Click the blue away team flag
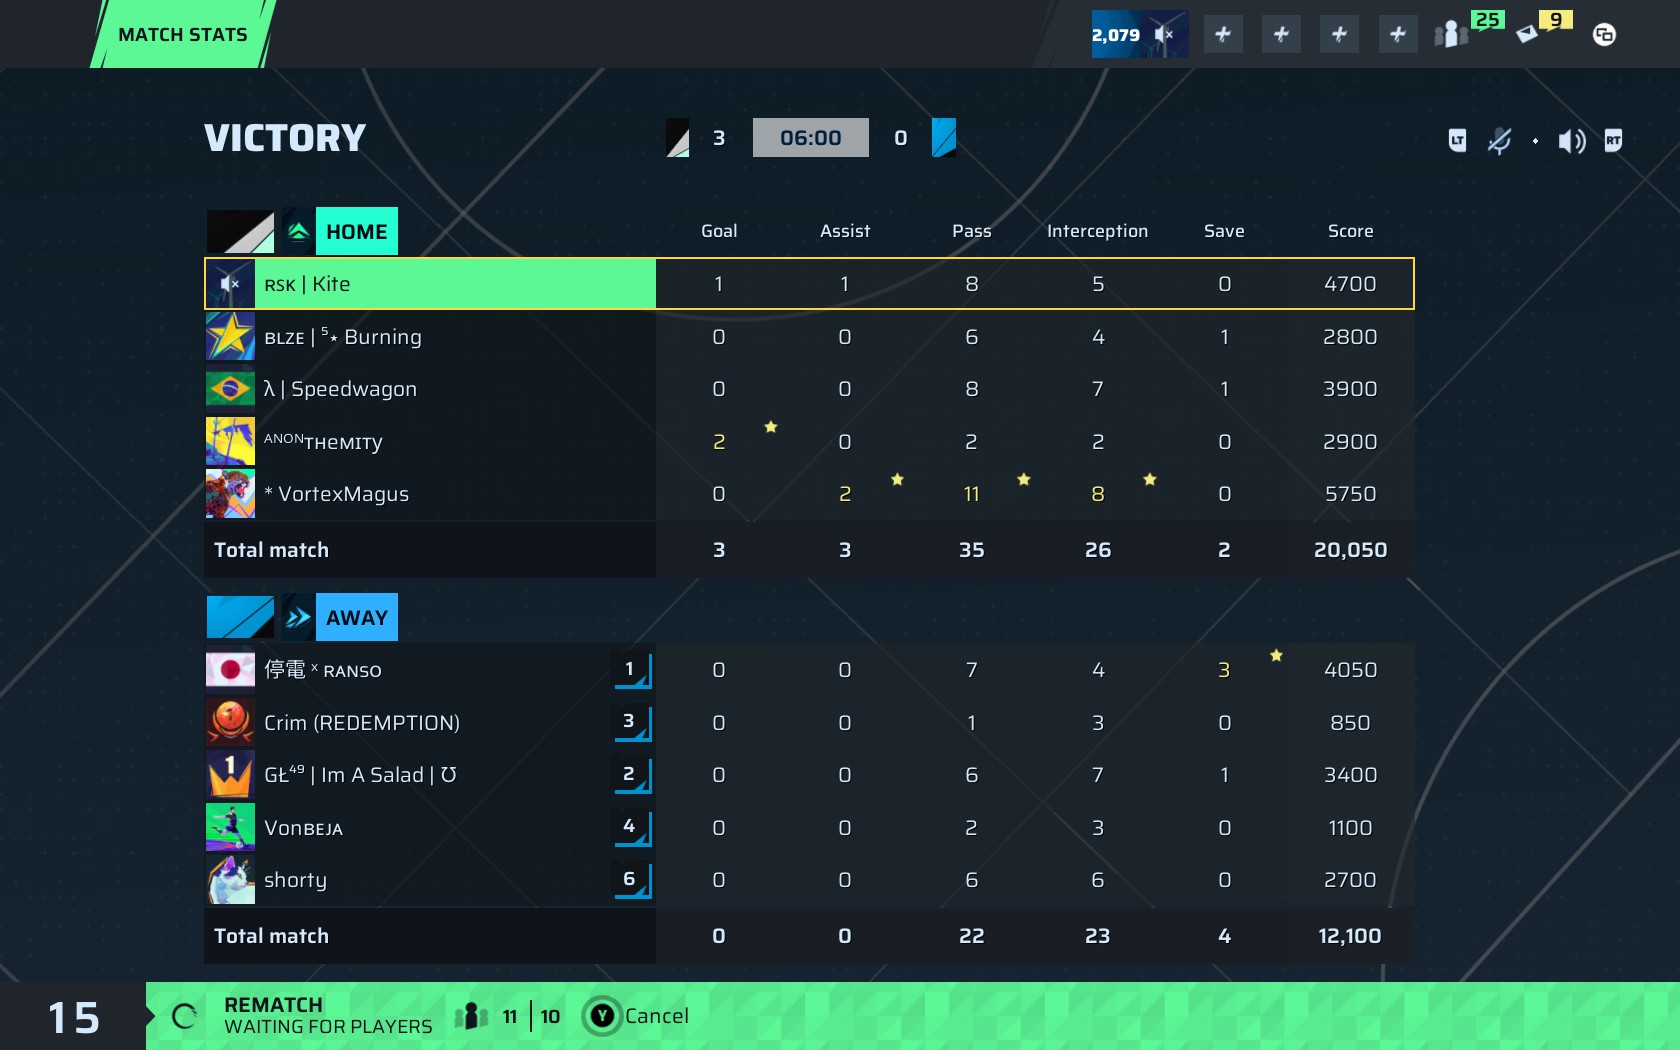Screen dimensions: 1680x1050 click(x=240, y=617)
